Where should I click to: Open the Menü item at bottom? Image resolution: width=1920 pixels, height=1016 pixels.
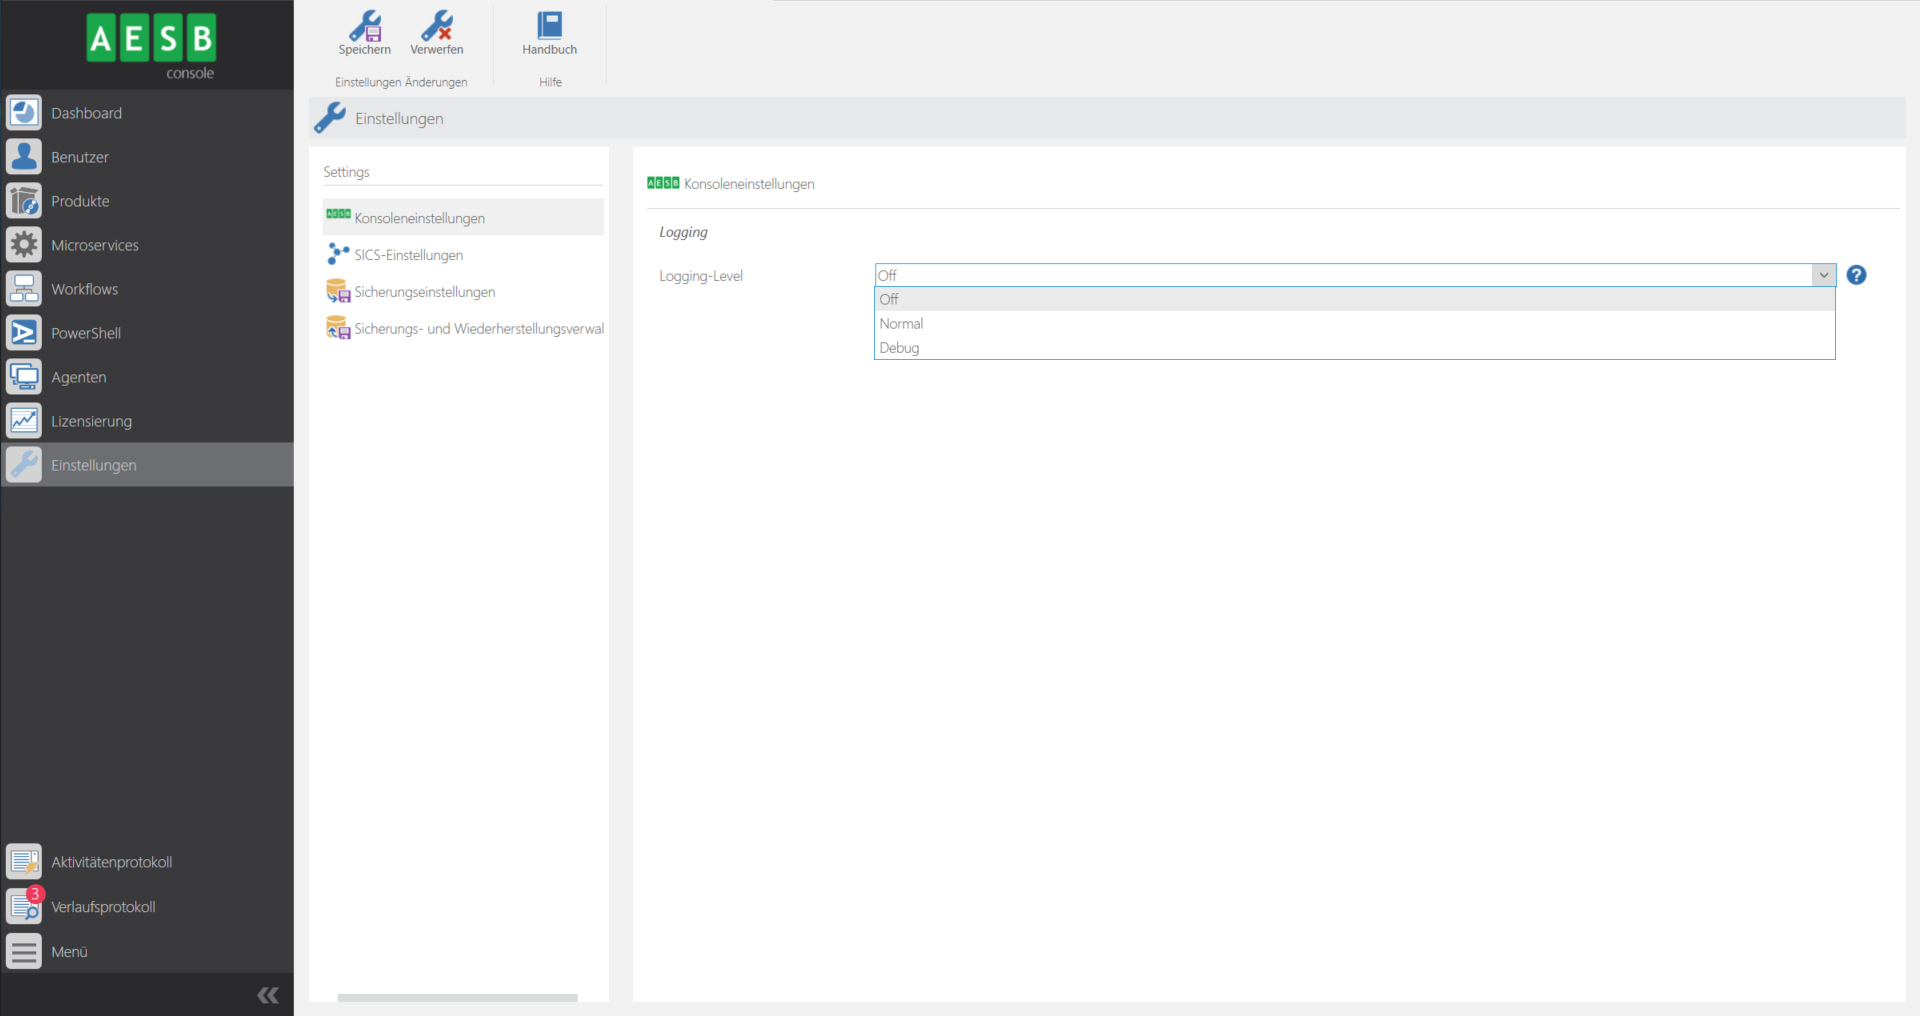(69, 952)
